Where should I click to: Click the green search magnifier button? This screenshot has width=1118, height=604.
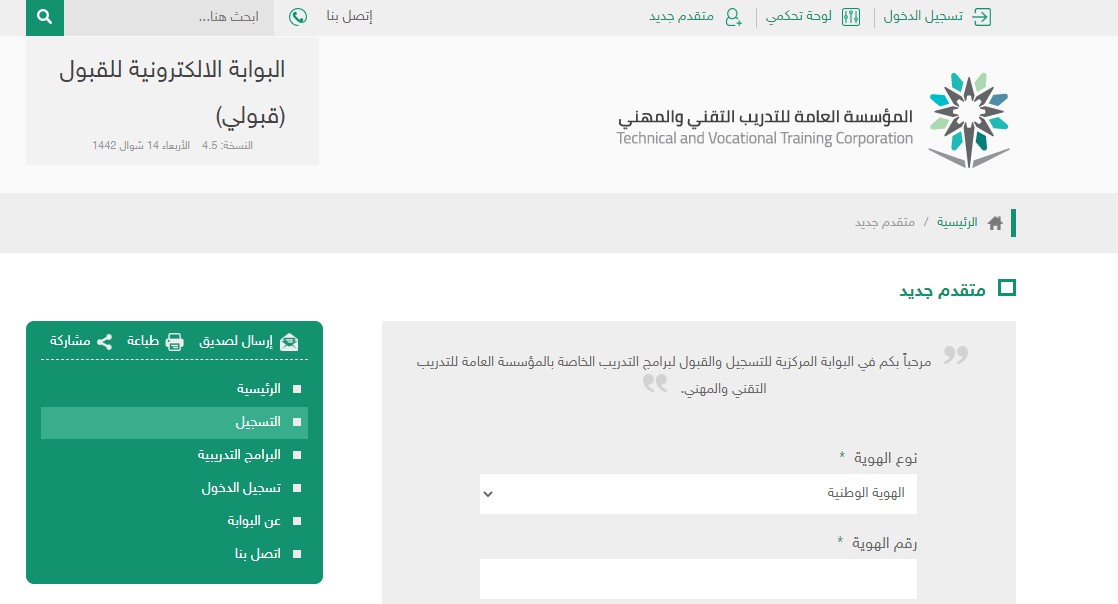click(x=45, y=17)
